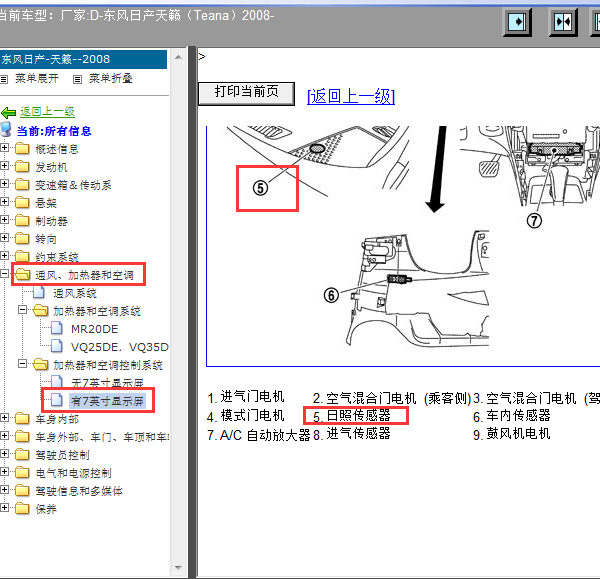Viewport: 600px width, 579px height.
Task: Click the 东风日产-天籁--2008 header bar
Action: tap(83, 59)
